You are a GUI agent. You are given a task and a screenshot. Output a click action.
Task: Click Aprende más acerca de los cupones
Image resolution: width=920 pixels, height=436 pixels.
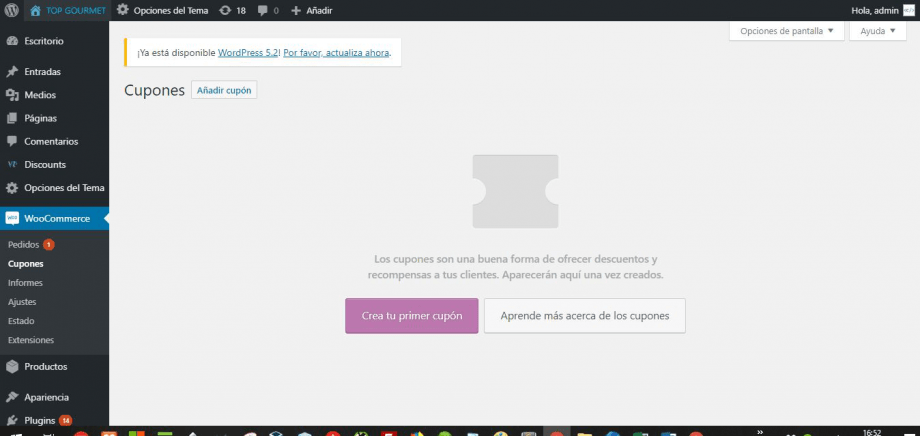[584, 316]
